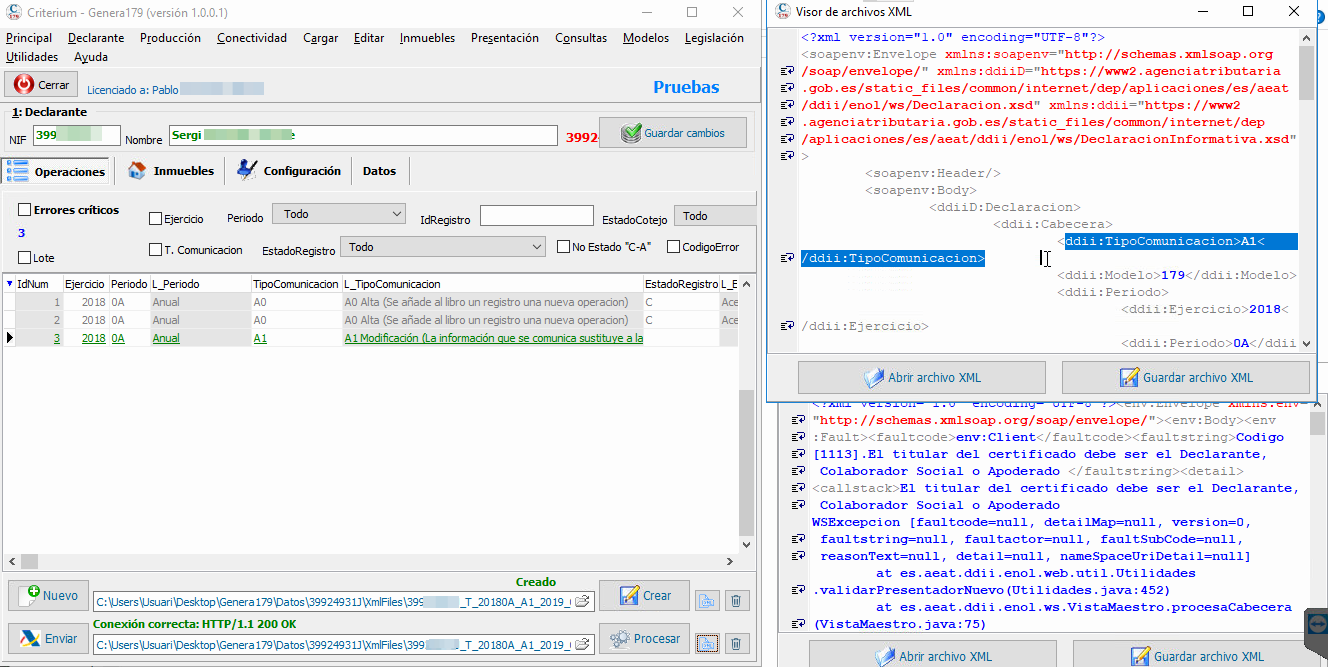
Task: Open the EstadoRegistro dropdown
Action: (x=442, y=247)
